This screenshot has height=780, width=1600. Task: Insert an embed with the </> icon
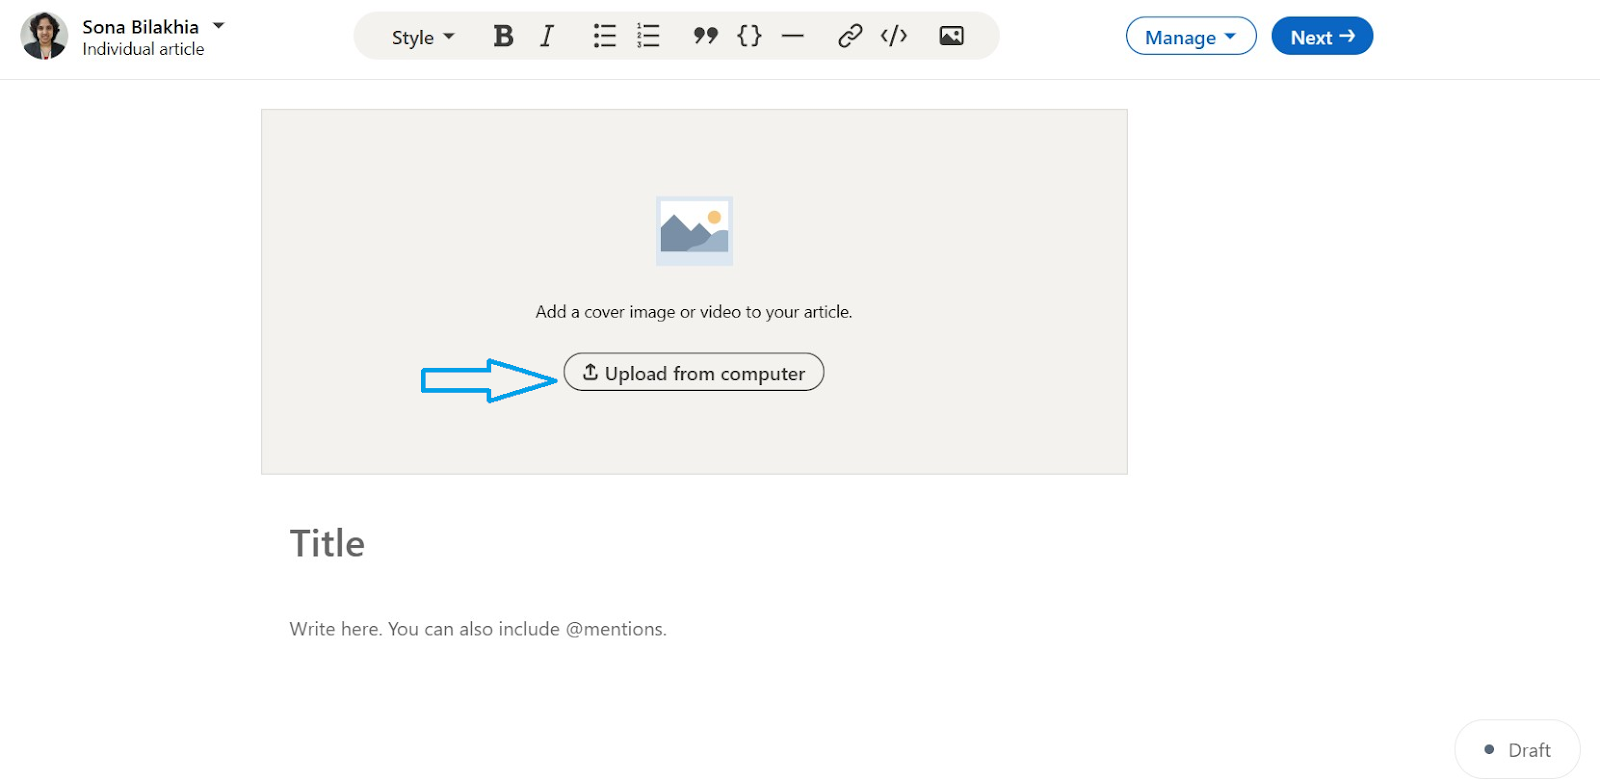click(x=894, y=37)
